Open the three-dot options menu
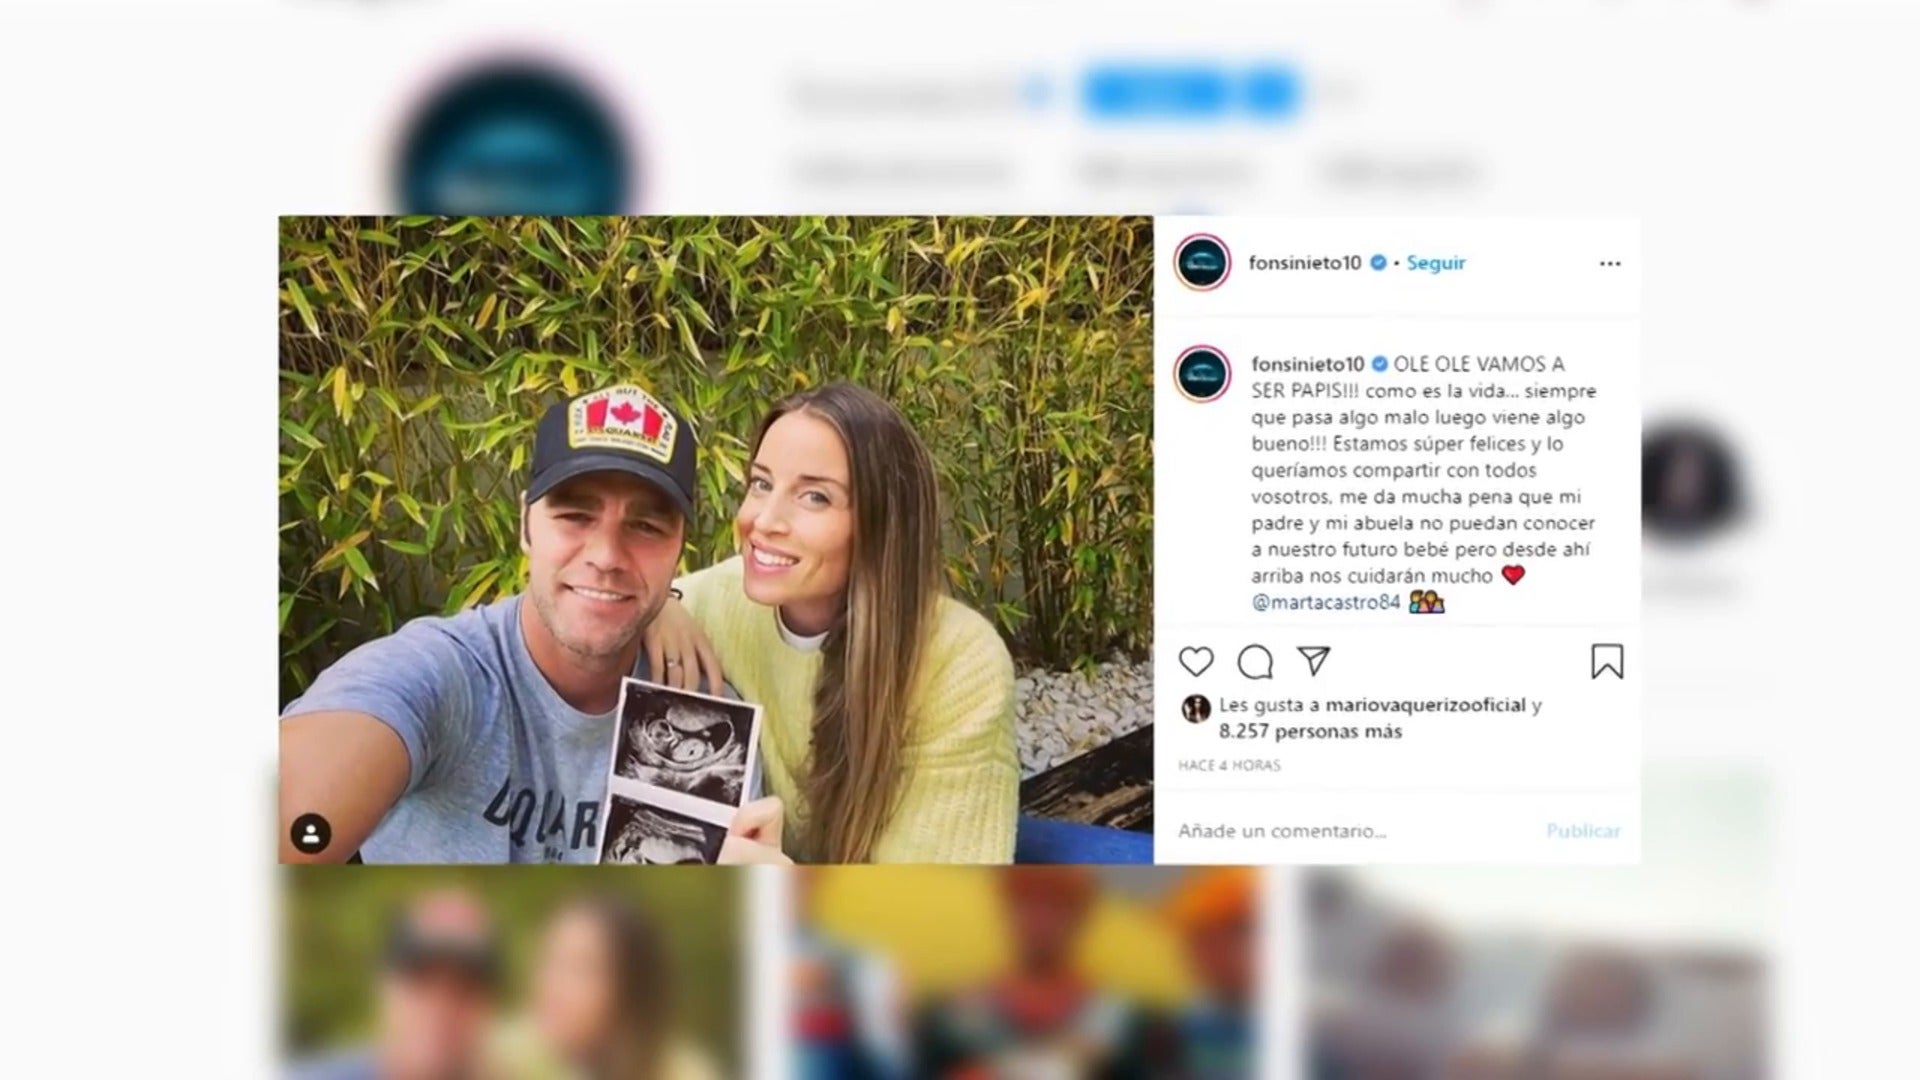The width and height of the screenshot is (1920, 1080). coord(1610,264)
